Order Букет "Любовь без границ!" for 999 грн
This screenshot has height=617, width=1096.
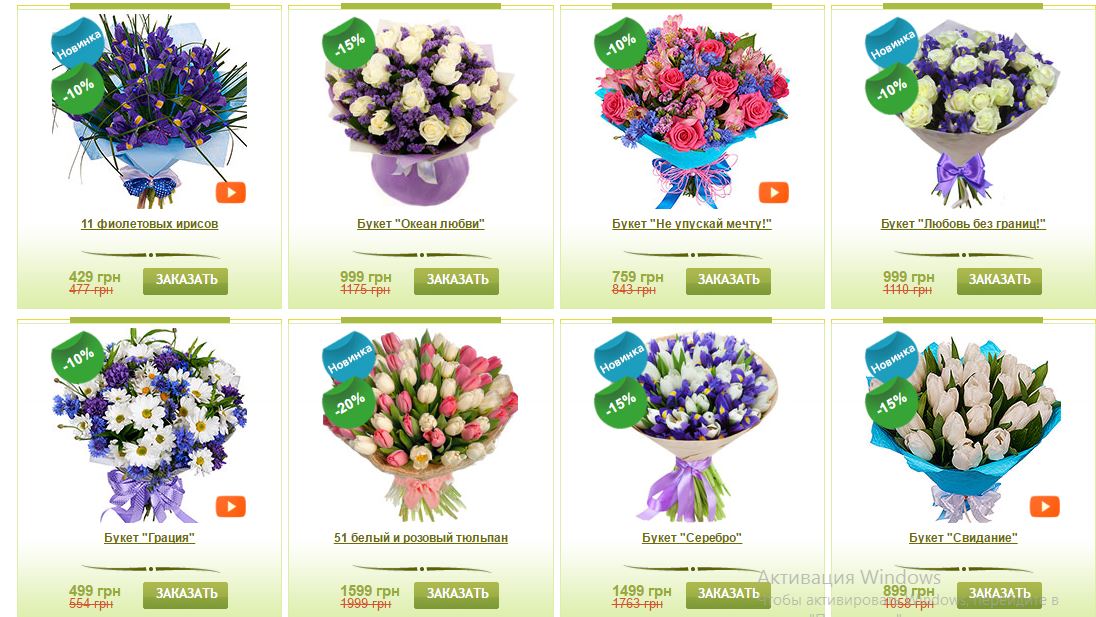1000,280
